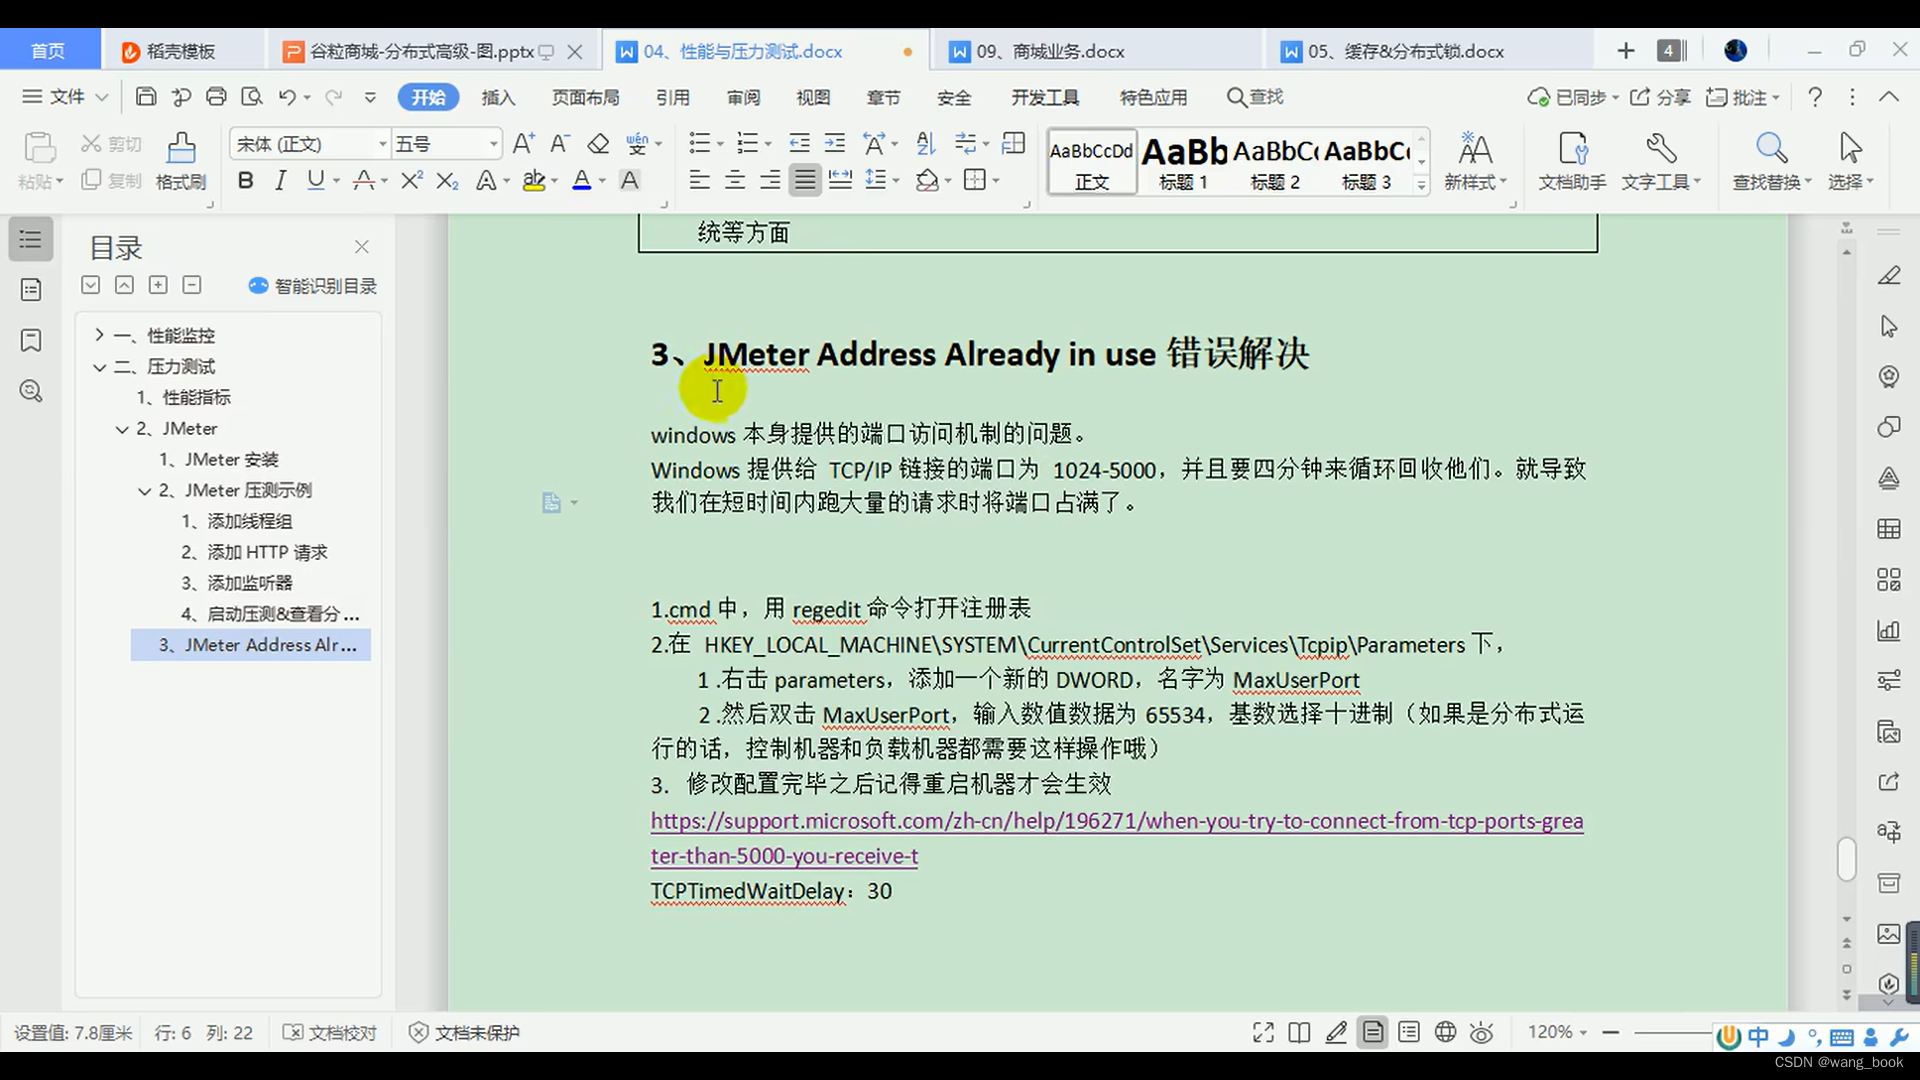Open the 开发工具 ribbon tab

pyautogui.click(x=1045, y=97)
